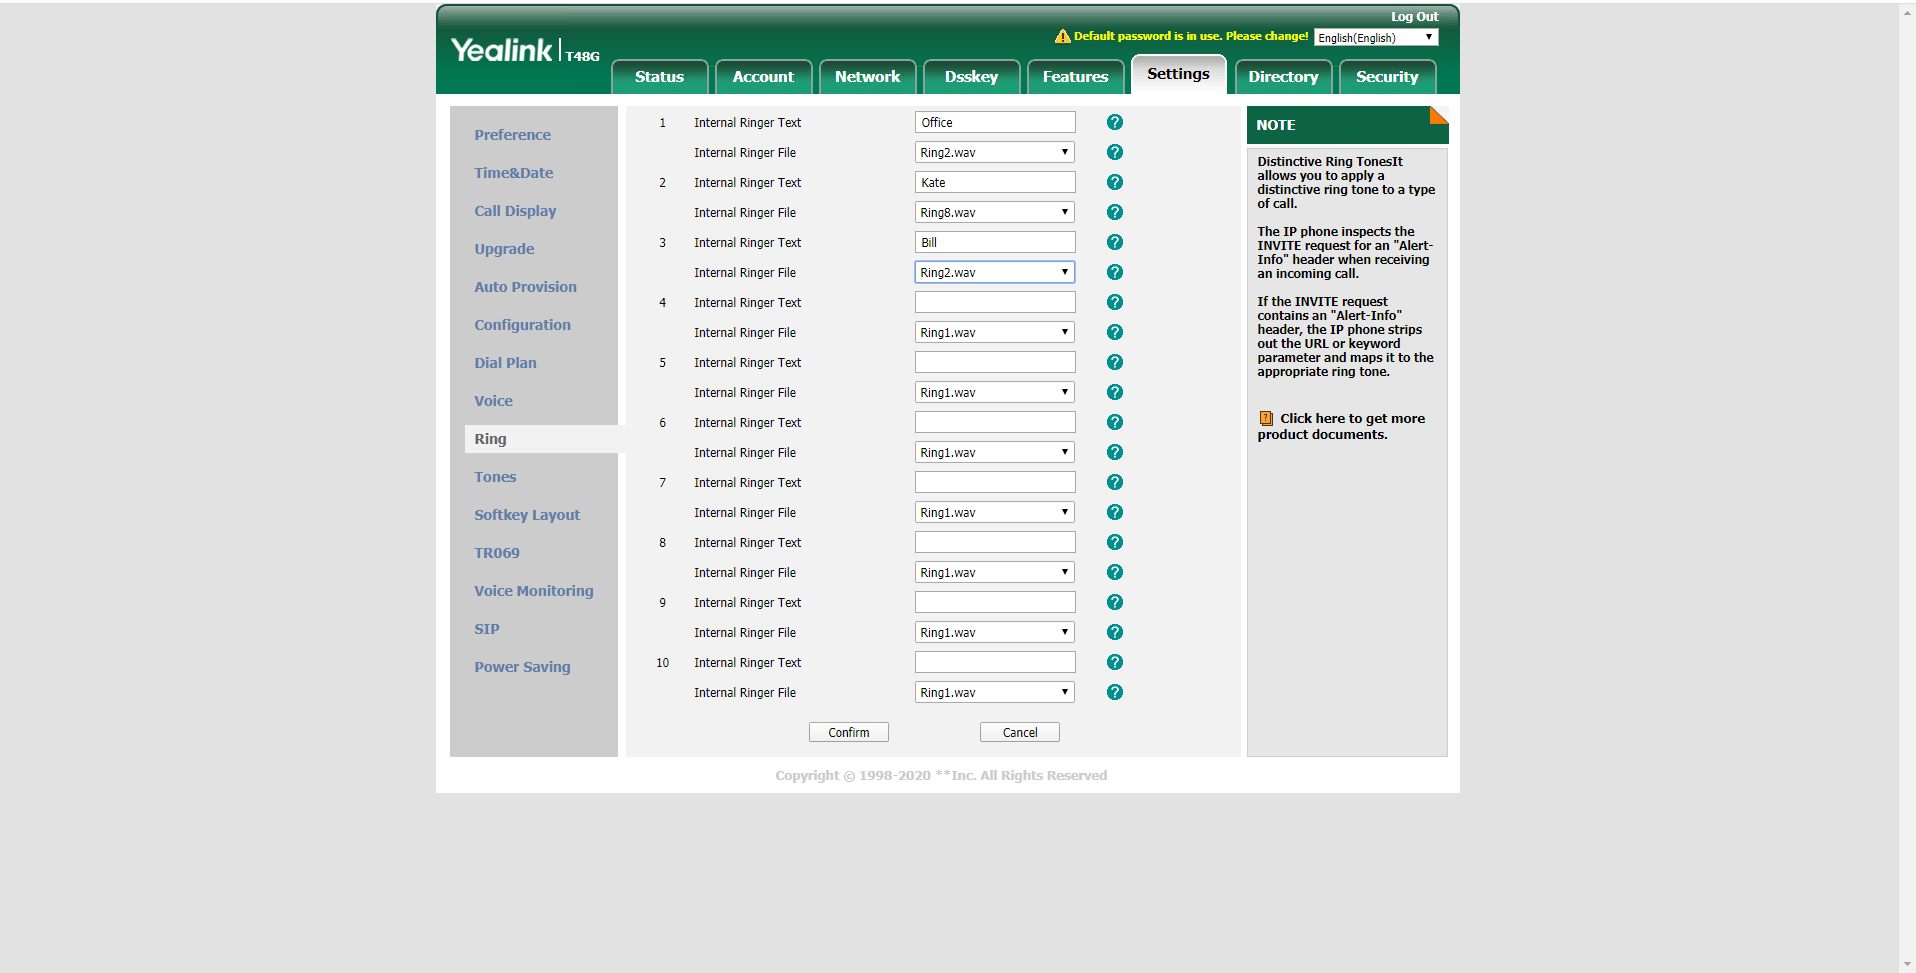Click ringer text field containing Office
Viewport: 1916px width, 973px height.
pos(995,122)
